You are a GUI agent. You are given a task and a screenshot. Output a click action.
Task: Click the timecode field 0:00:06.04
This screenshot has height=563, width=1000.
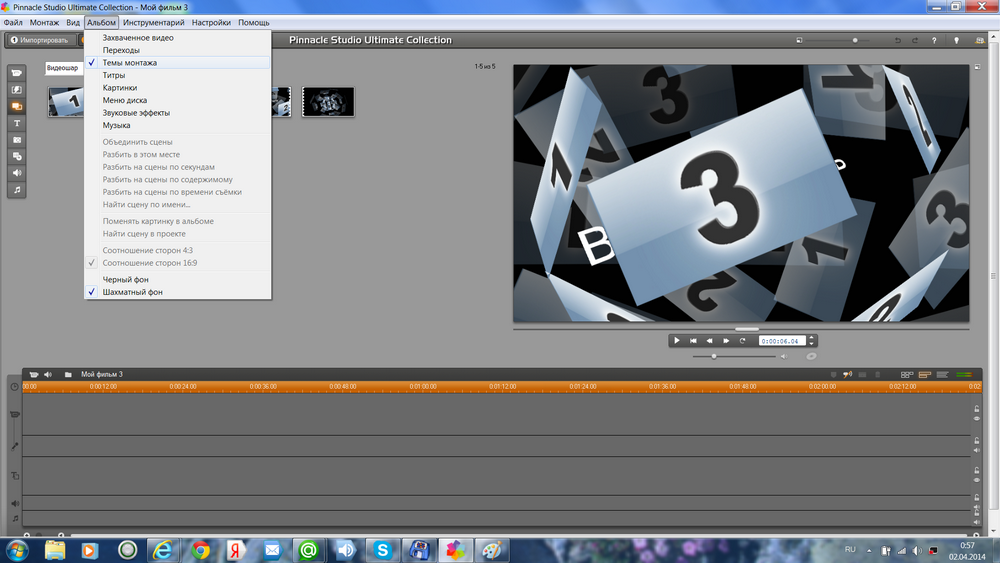point(783,341)
